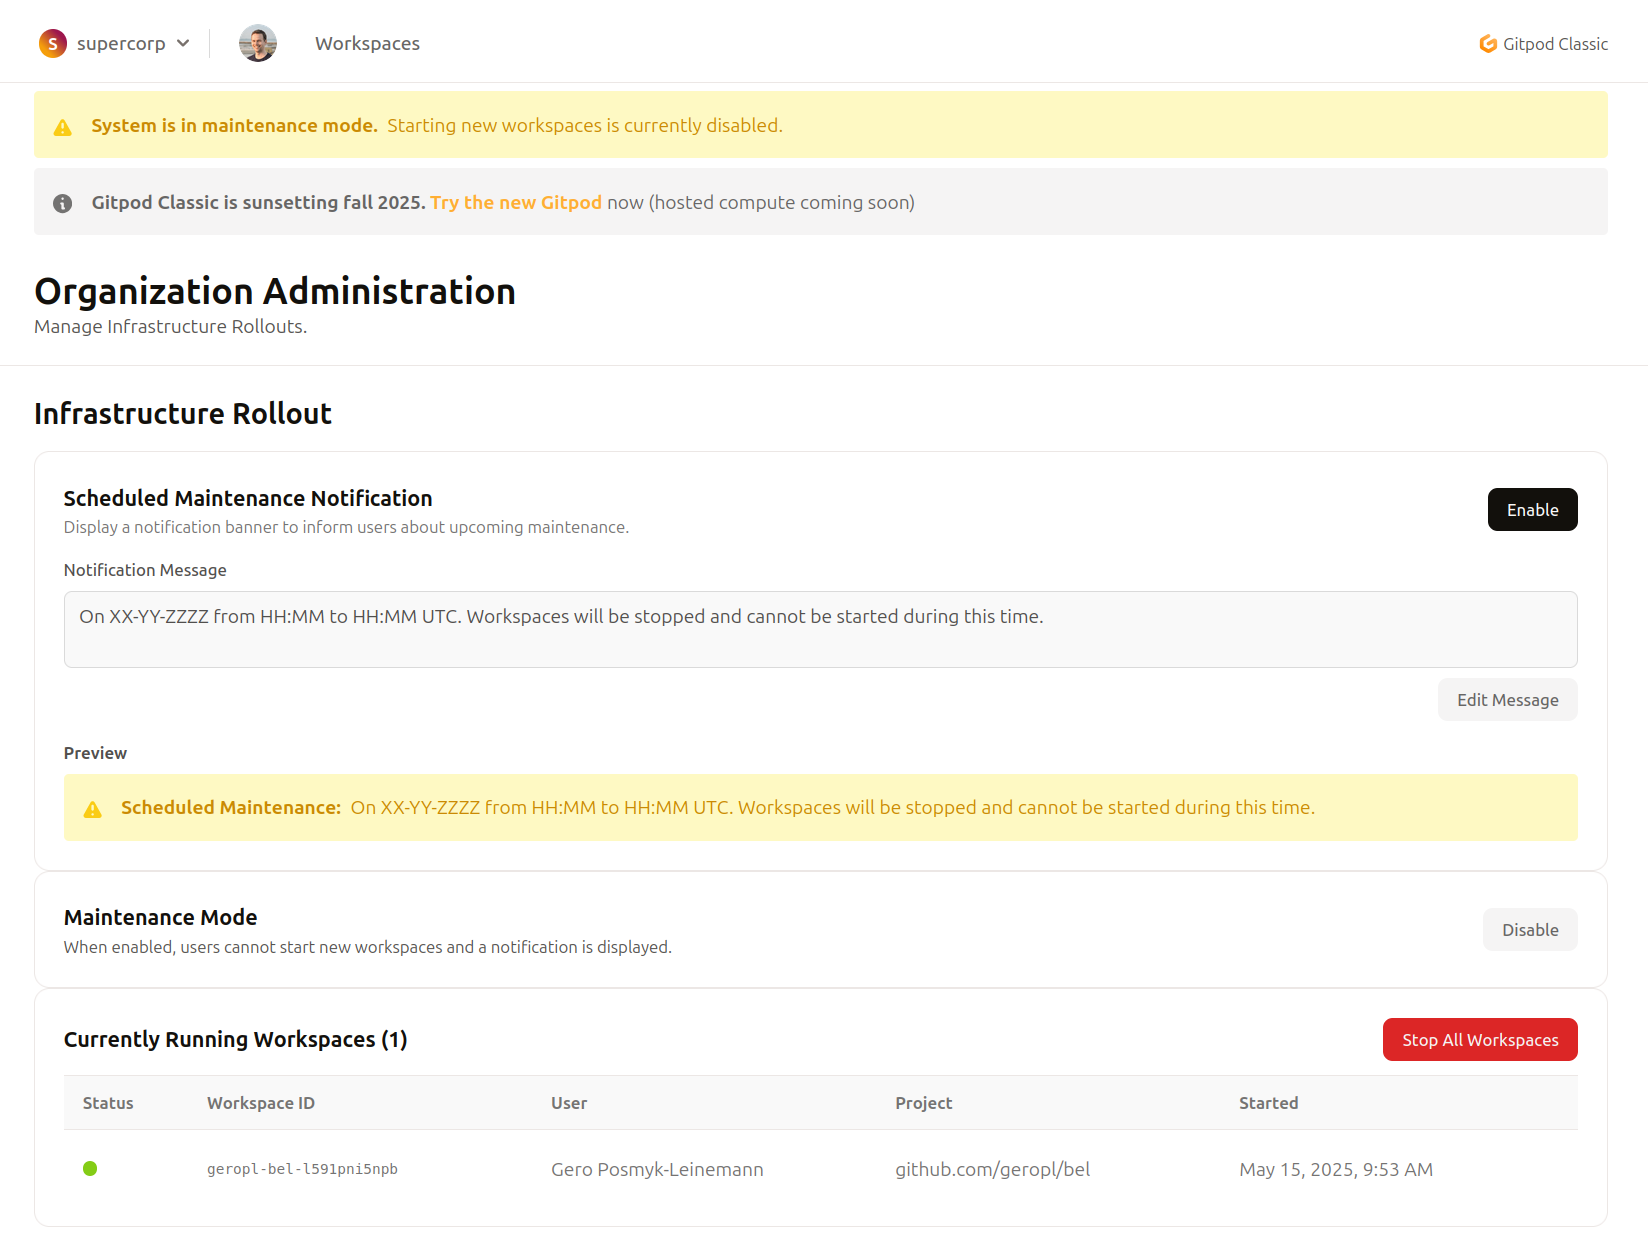Select workspace ID geropl-bel-l591pni5npb
The height and width of the screenshot is (1246, 1648).
click(302, 1169)
